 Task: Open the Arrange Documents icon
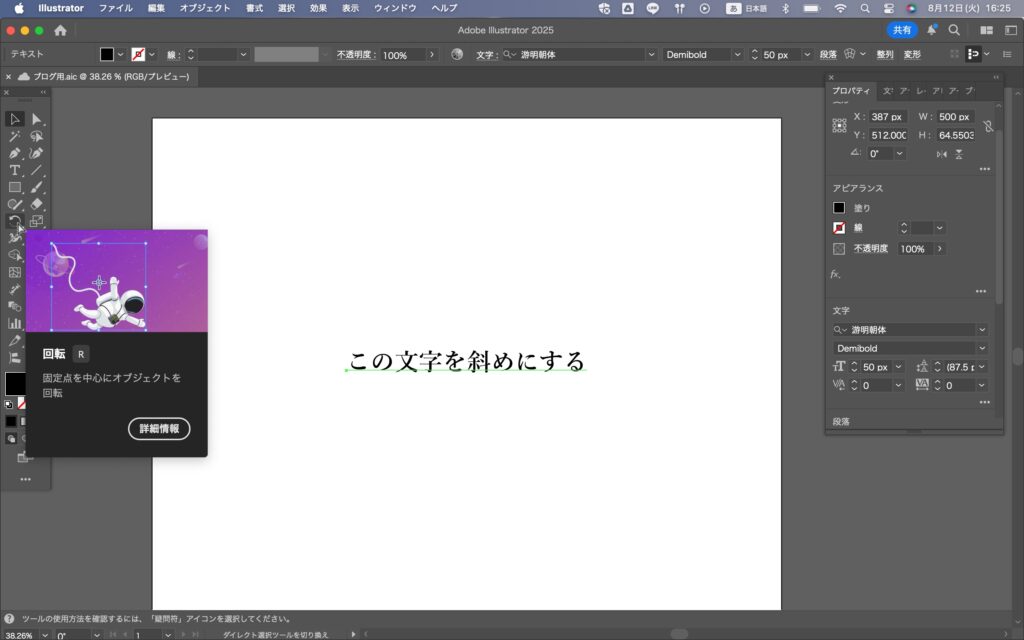[x=987, y=30]
